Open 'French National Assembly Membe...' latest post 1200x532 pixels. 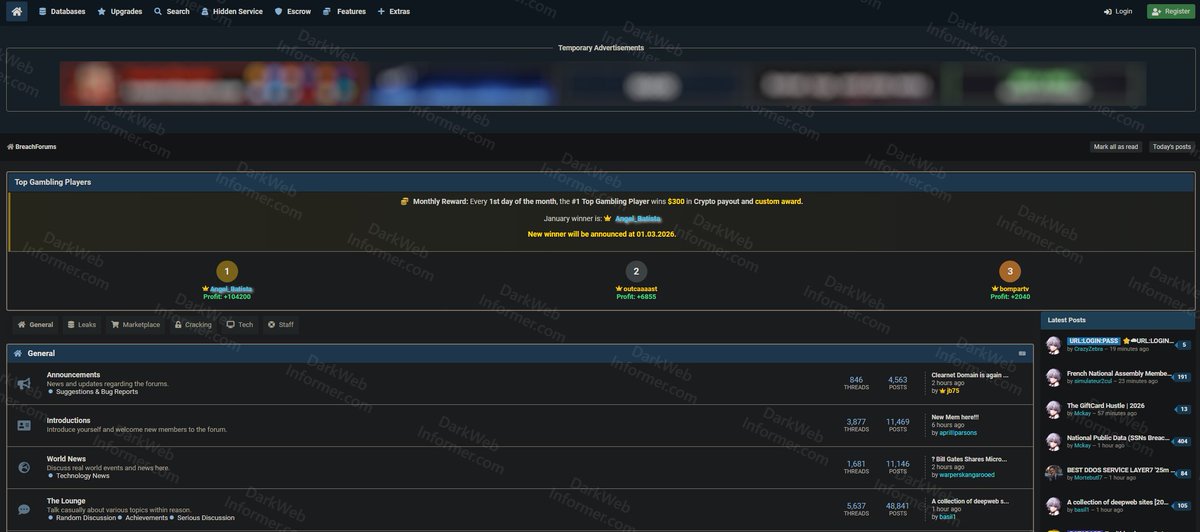click(x=1118, y=373)
